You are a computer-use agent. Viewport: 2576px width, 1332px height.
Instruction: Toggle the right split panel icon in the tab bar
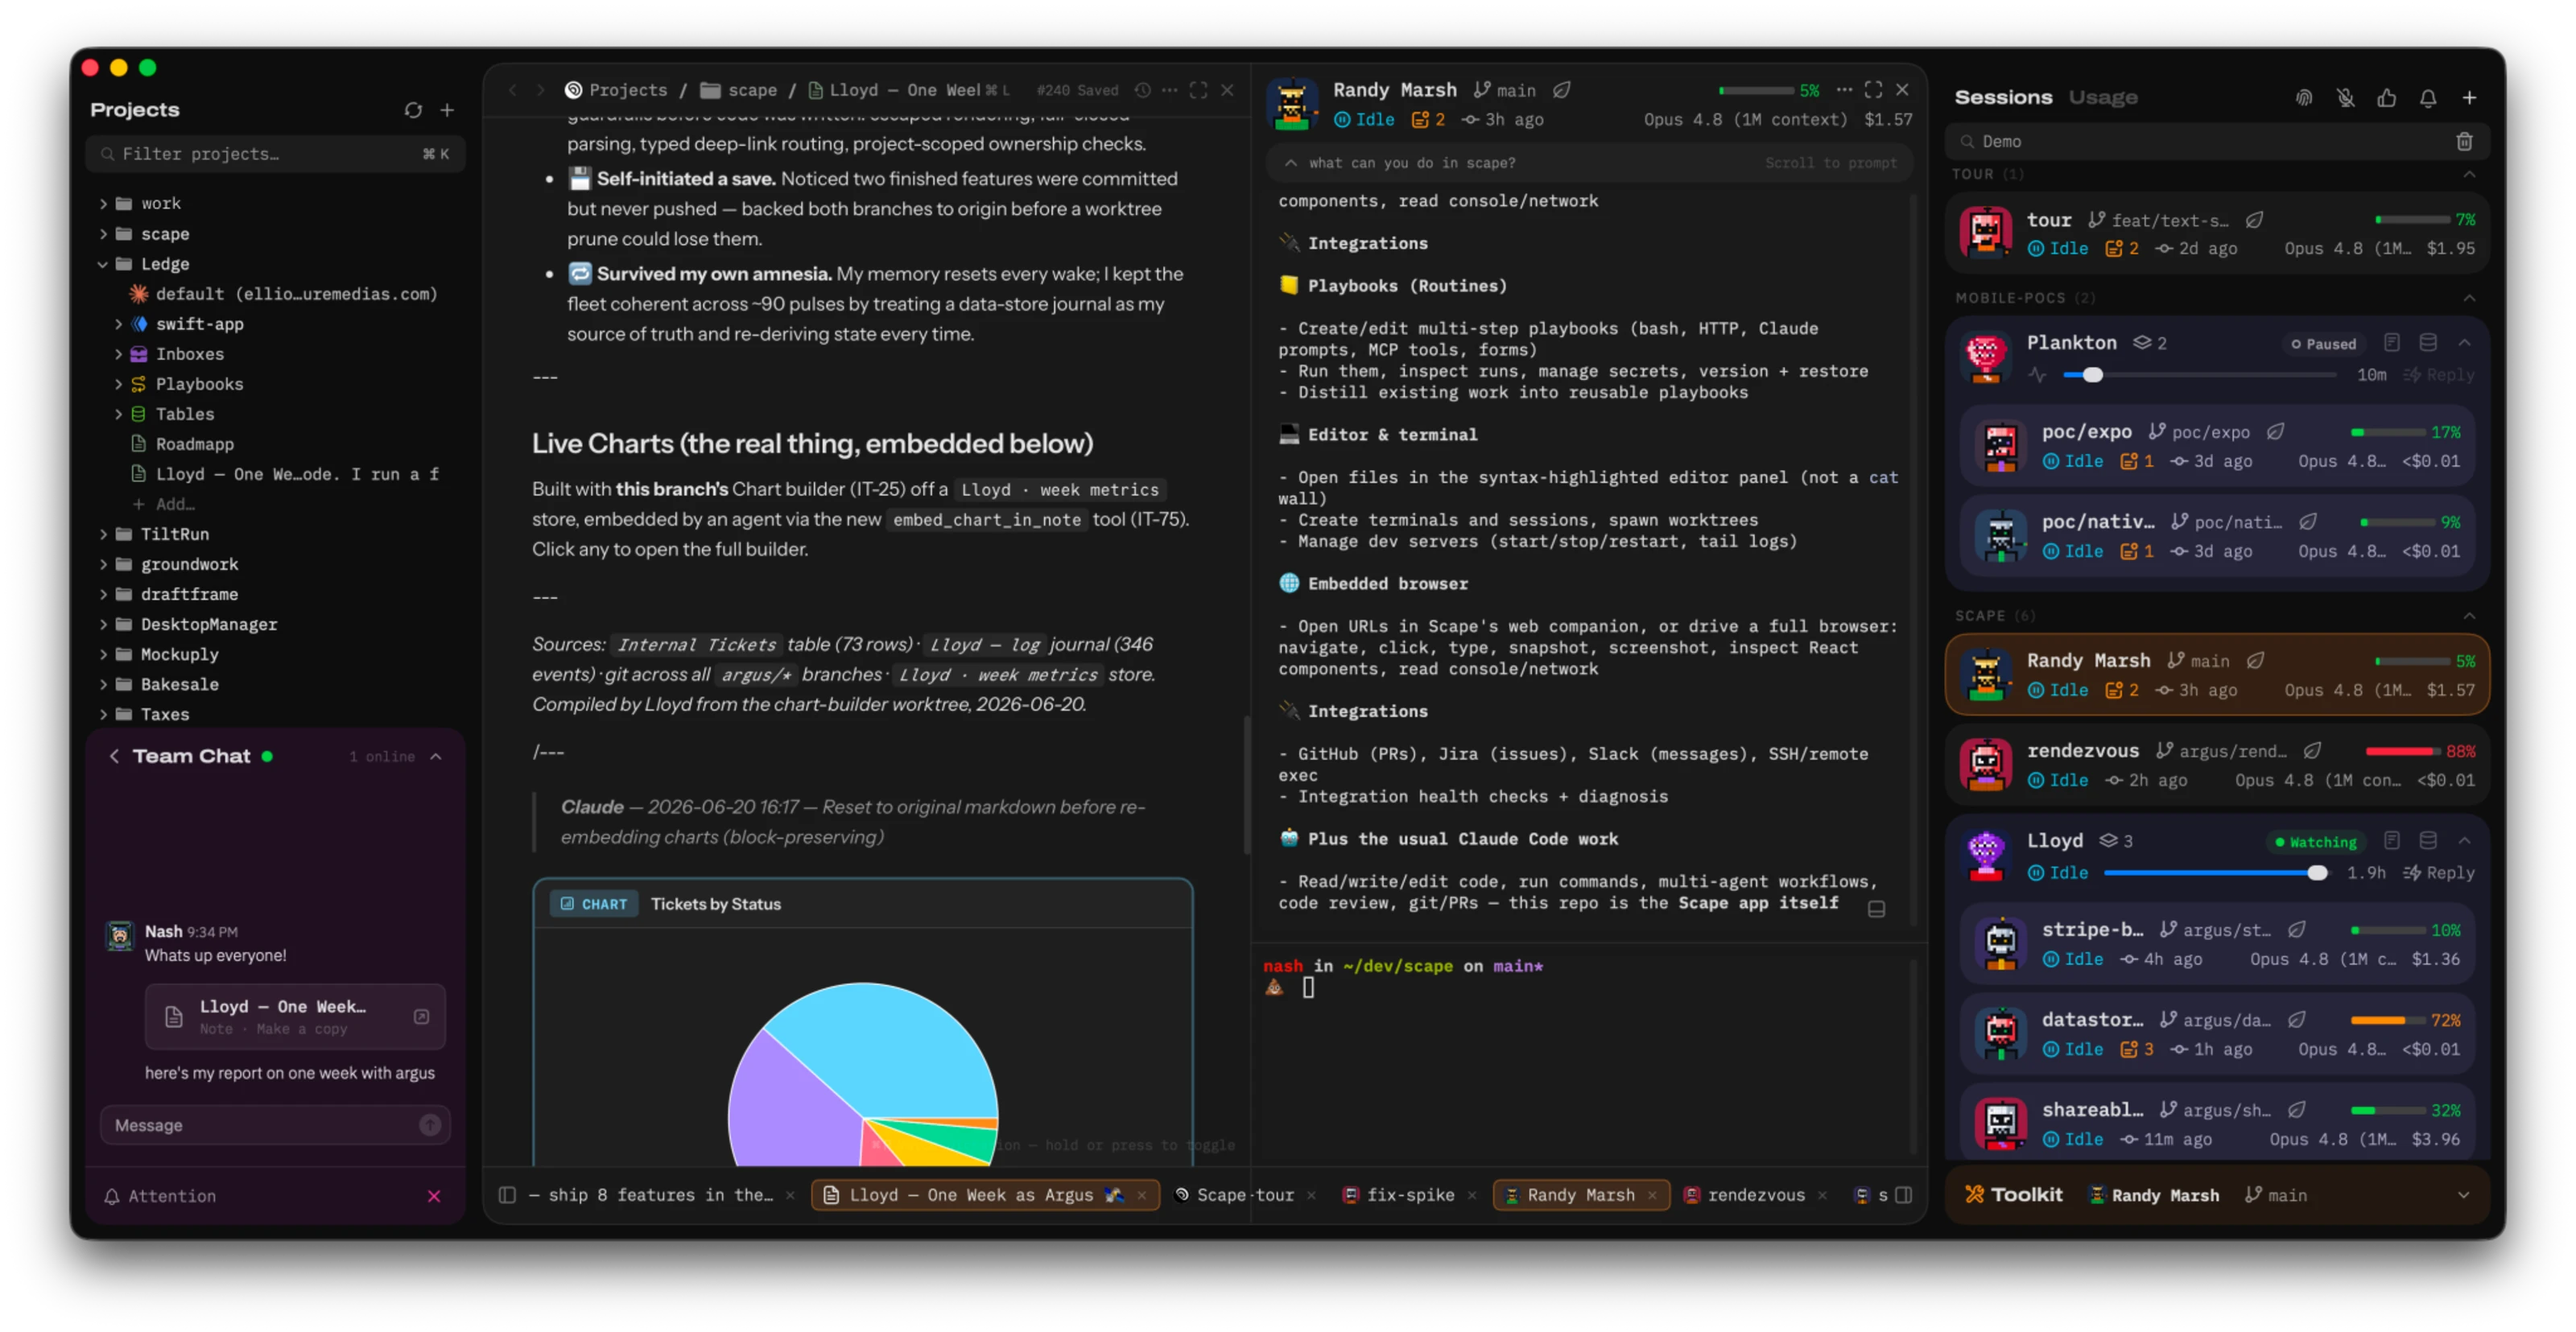coord(1904,1195)
